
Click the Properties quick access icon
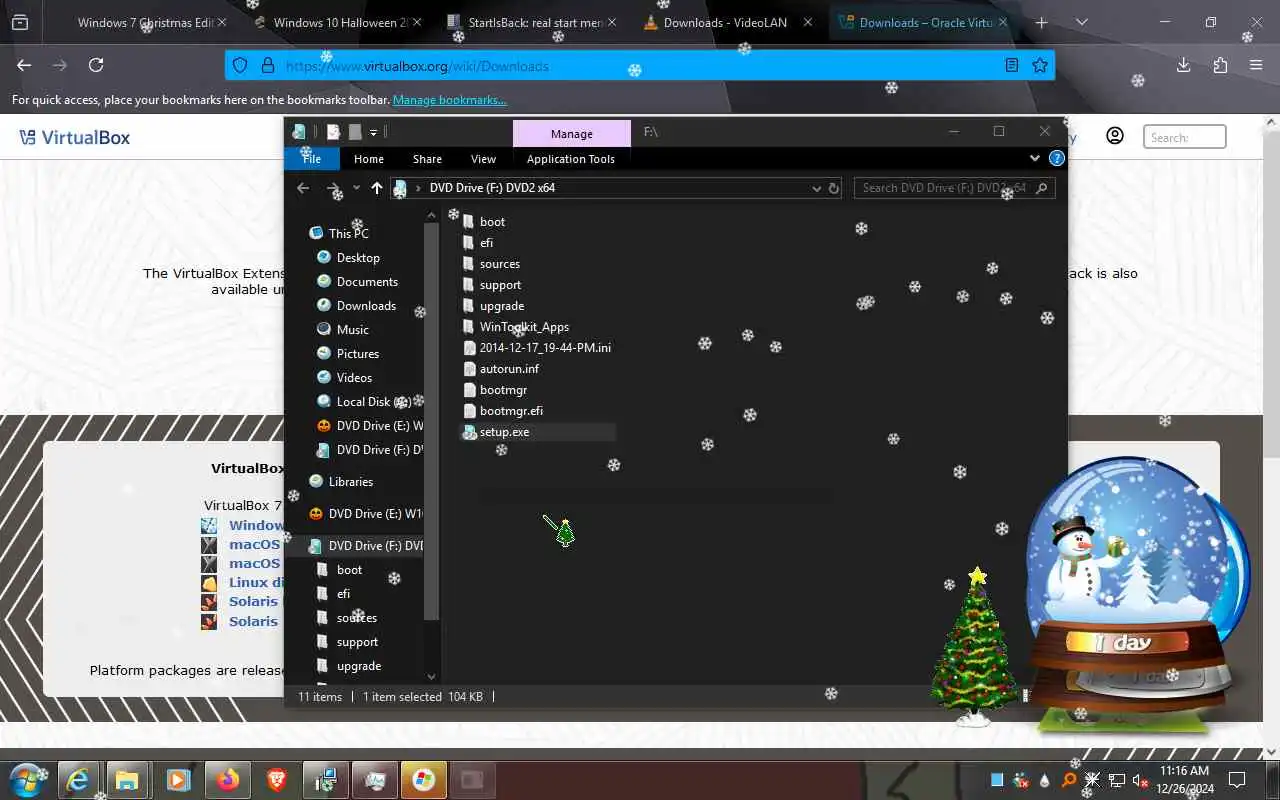333,132
